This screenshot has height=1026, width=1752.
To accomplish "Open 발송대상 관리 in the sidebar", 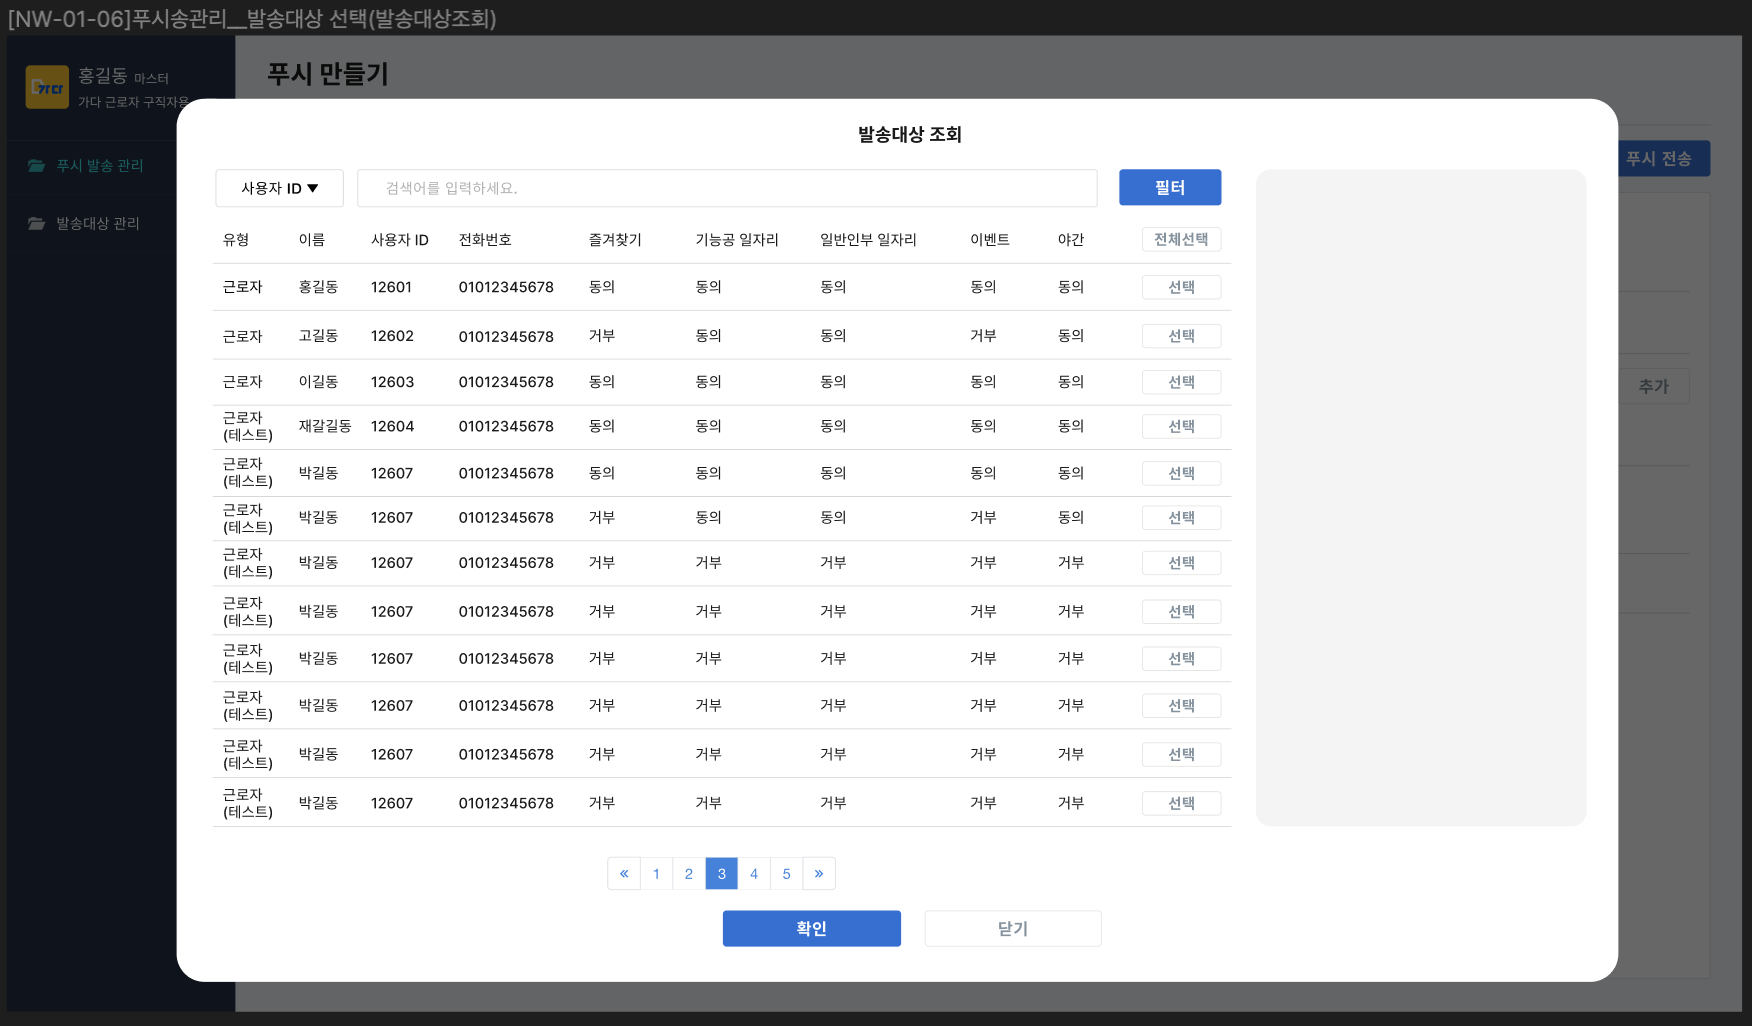I will coord(98,224).
